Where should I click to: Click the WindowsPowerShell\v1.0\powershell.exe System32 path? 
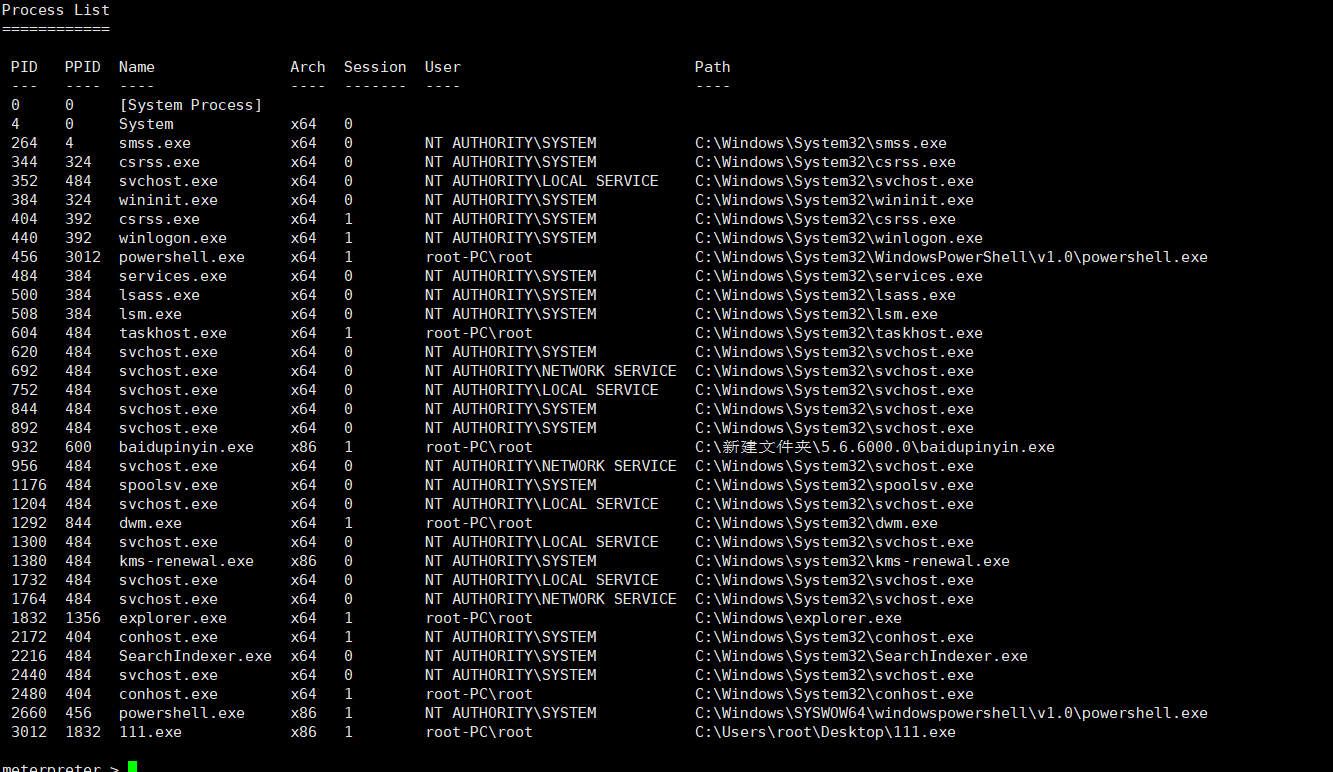[x=951, y=257]
